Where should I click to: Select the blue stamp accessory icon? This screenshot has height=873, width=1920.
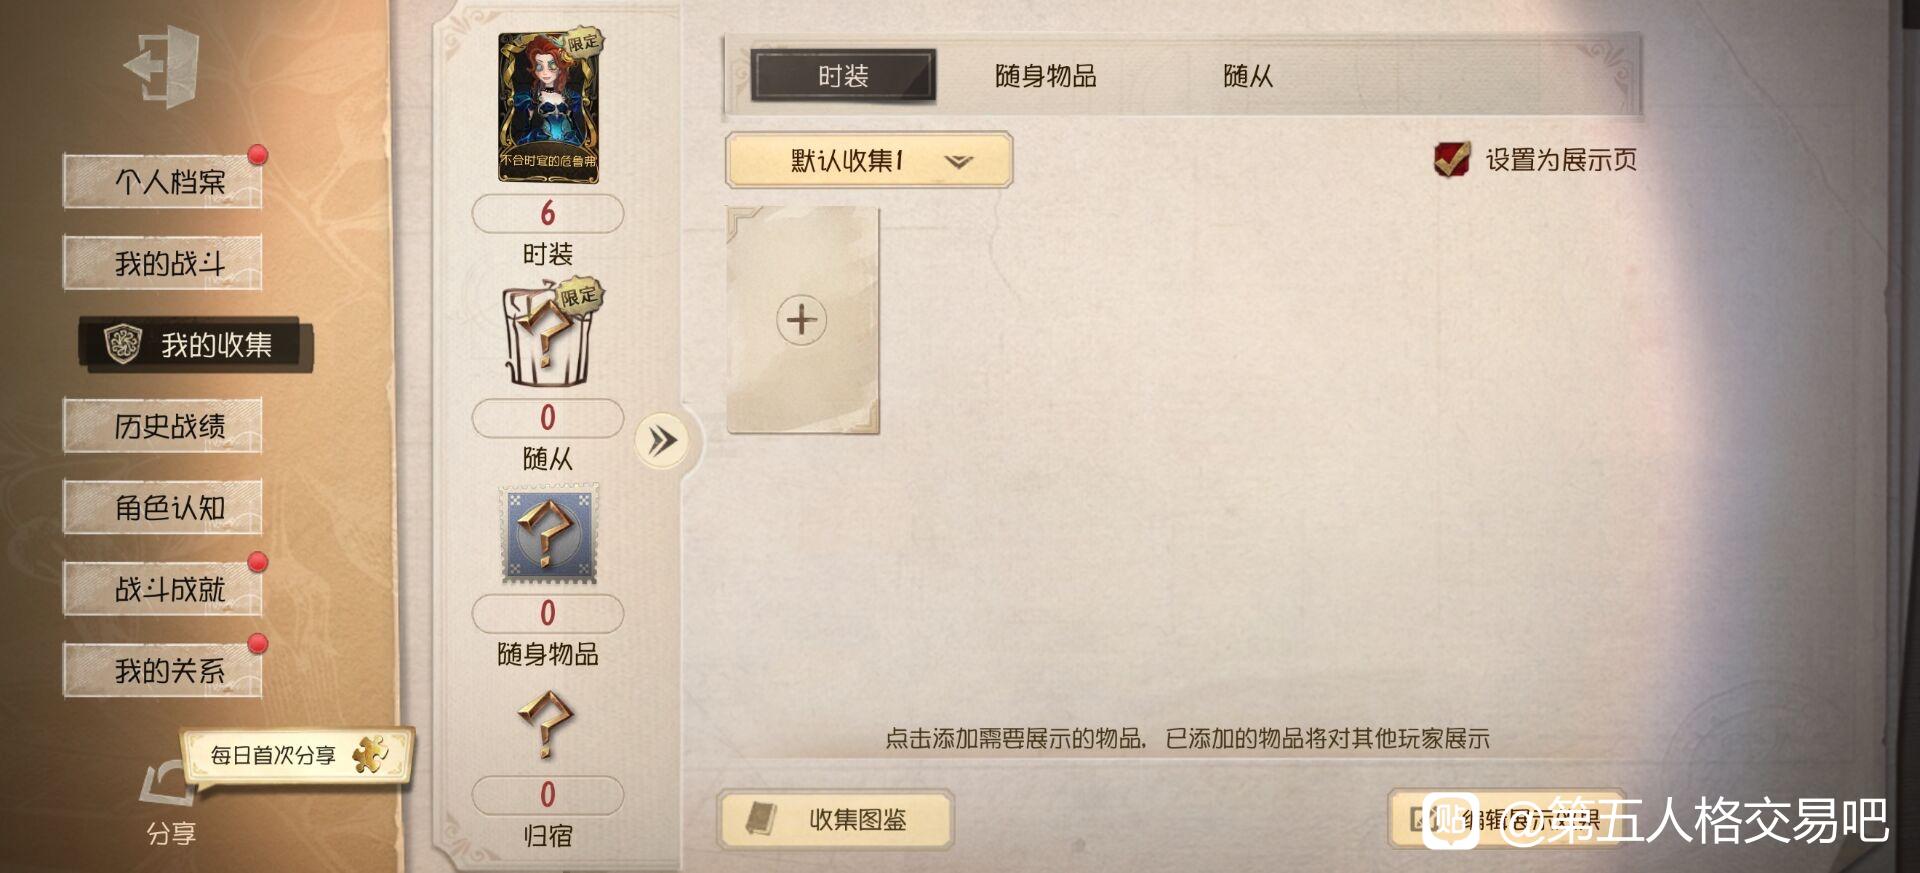point(549,535)
